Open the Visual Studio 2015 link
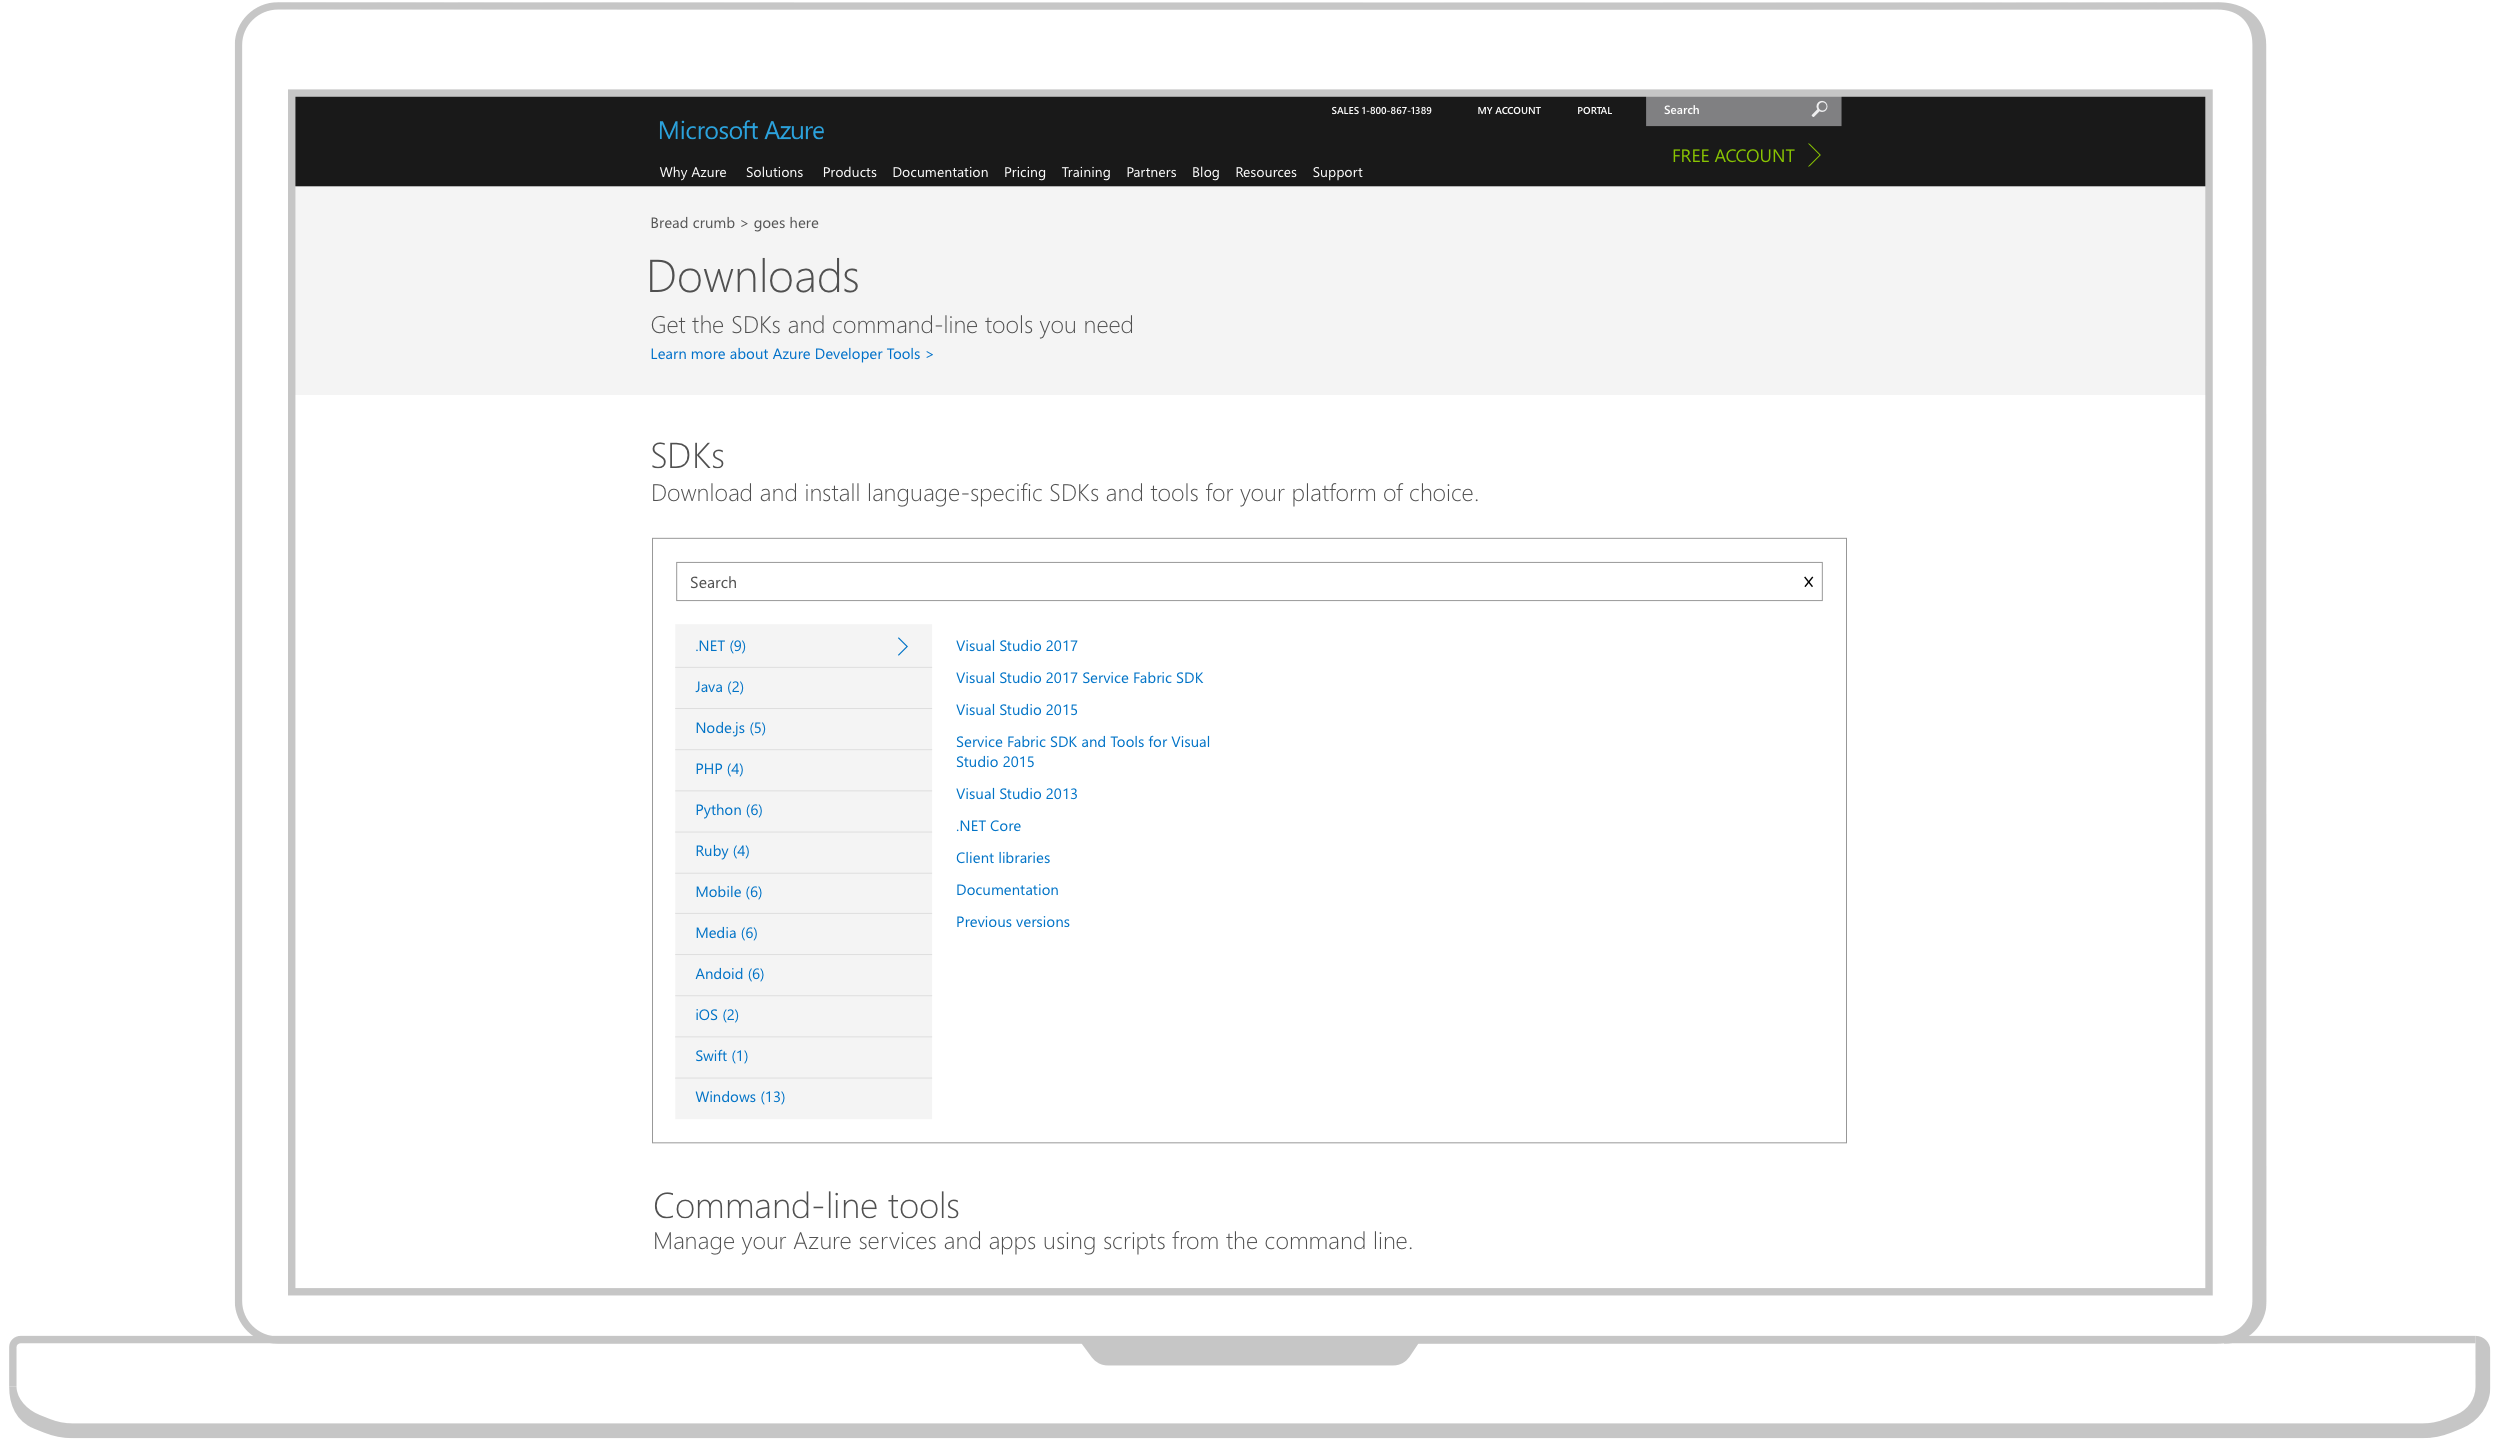Image resolution: width=2500 pixels, height=1440 pixels. 1016,710
